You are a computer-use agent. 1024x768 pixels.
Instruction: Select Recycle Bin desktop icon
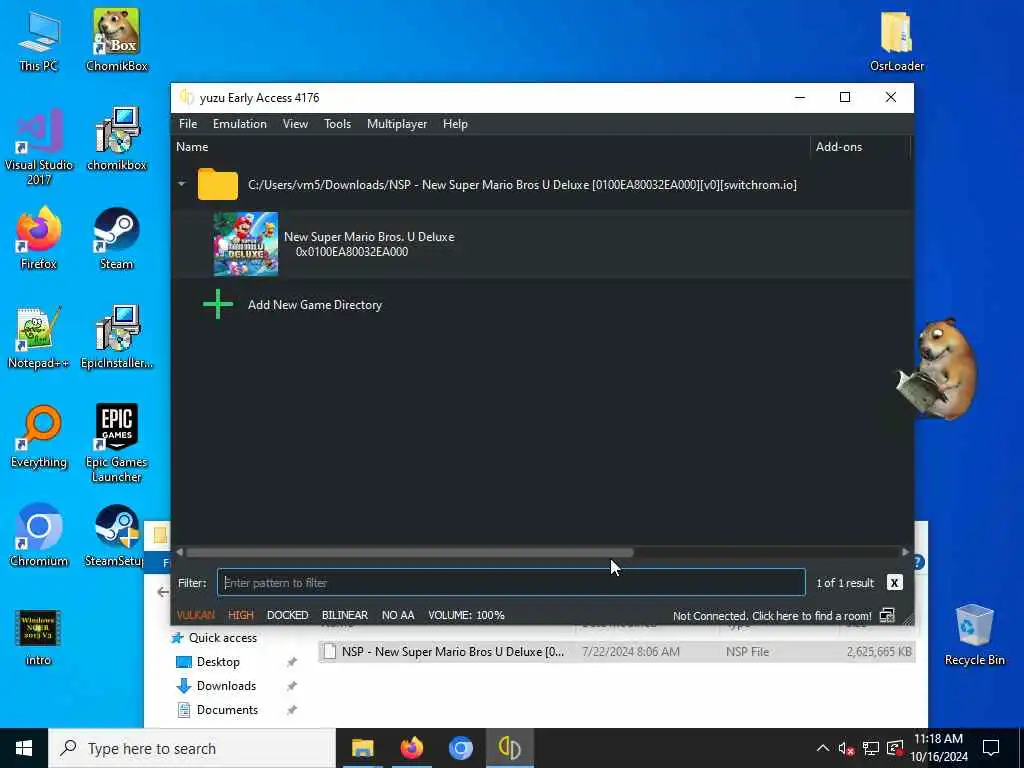click(x=974, y=635)
